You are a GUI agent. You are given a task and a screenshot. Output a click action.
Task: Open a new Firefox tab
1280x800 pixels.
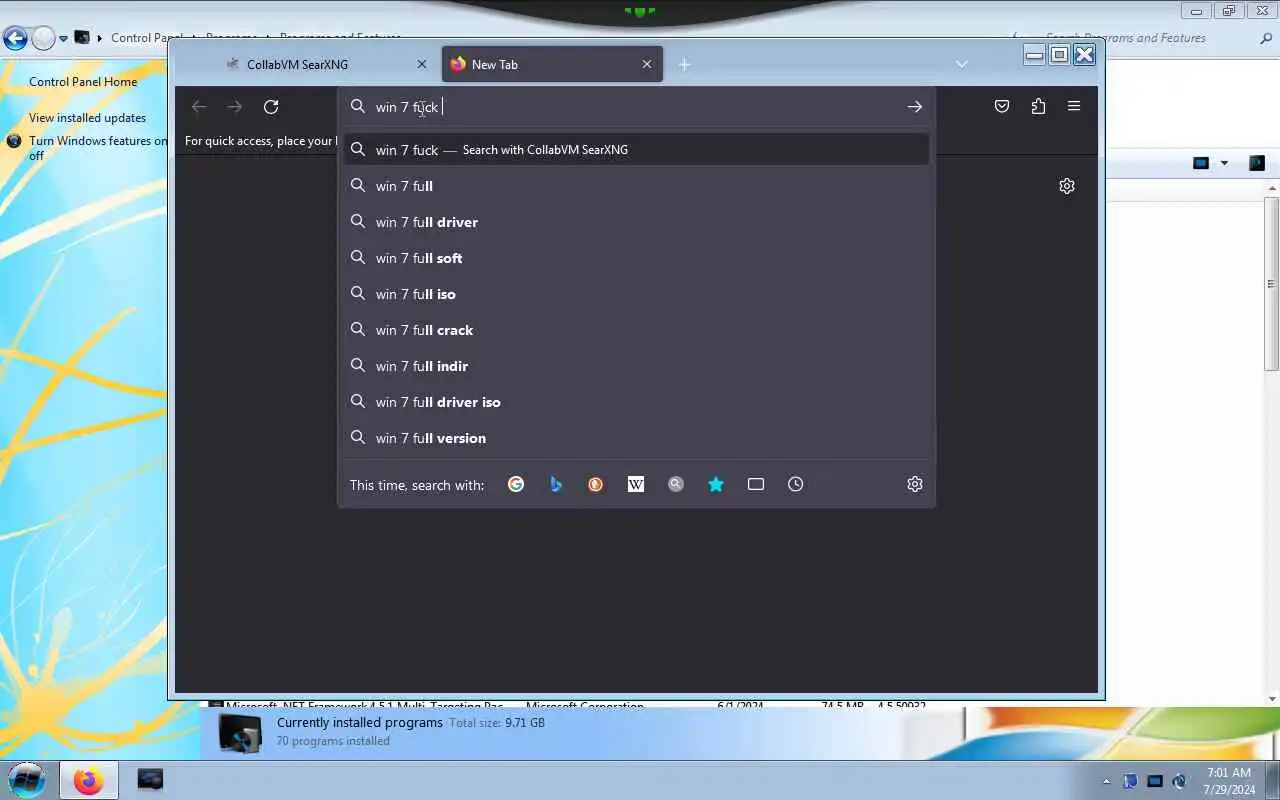[x=684, y=64]
